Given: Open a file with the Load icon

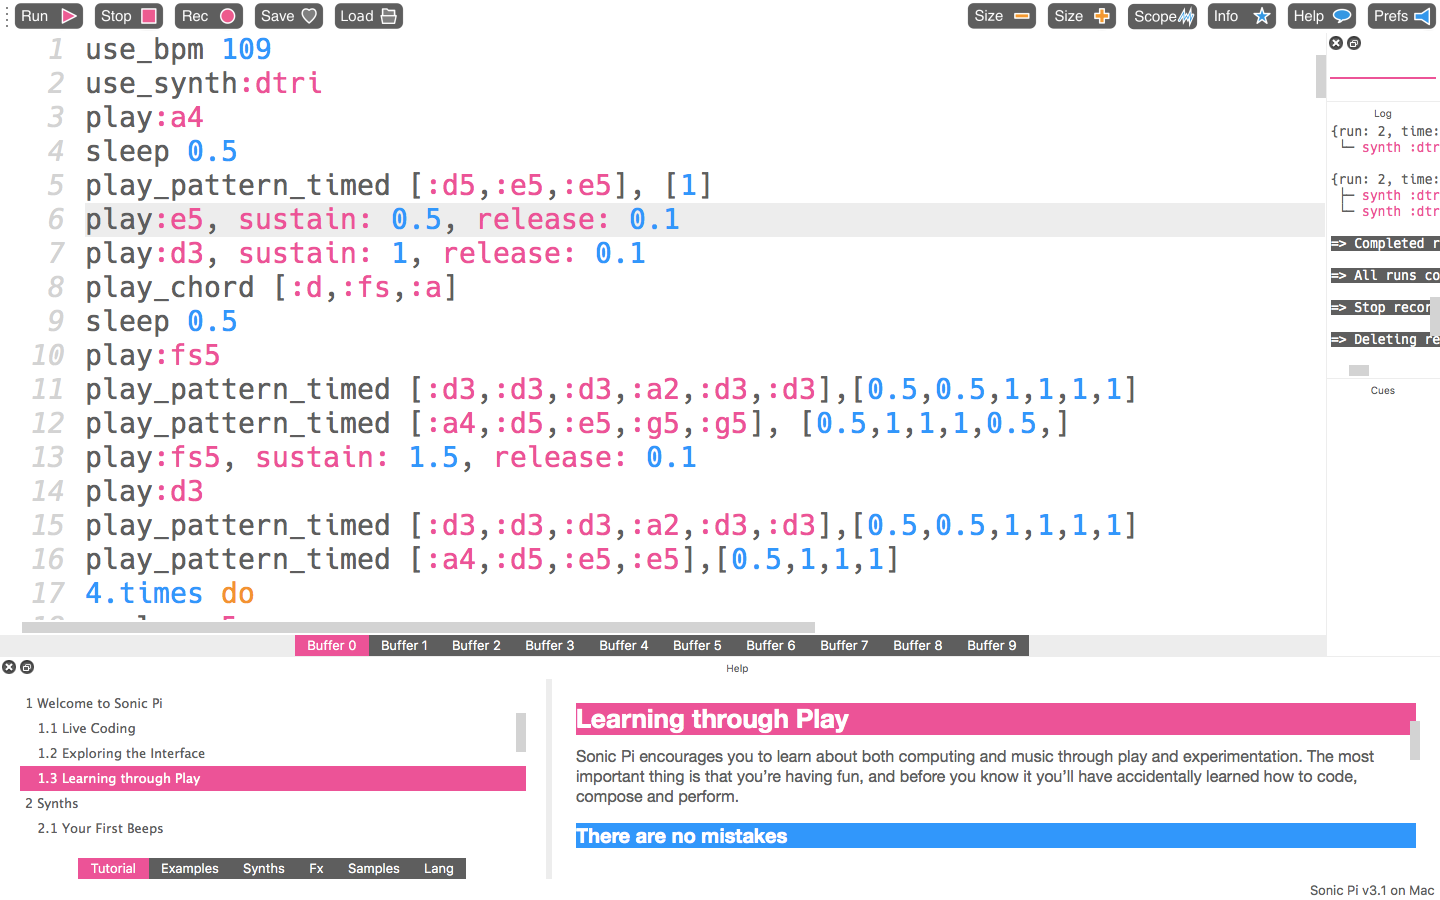Looking at the screenshot, I should pyautogui.click(x=368, y=16).
